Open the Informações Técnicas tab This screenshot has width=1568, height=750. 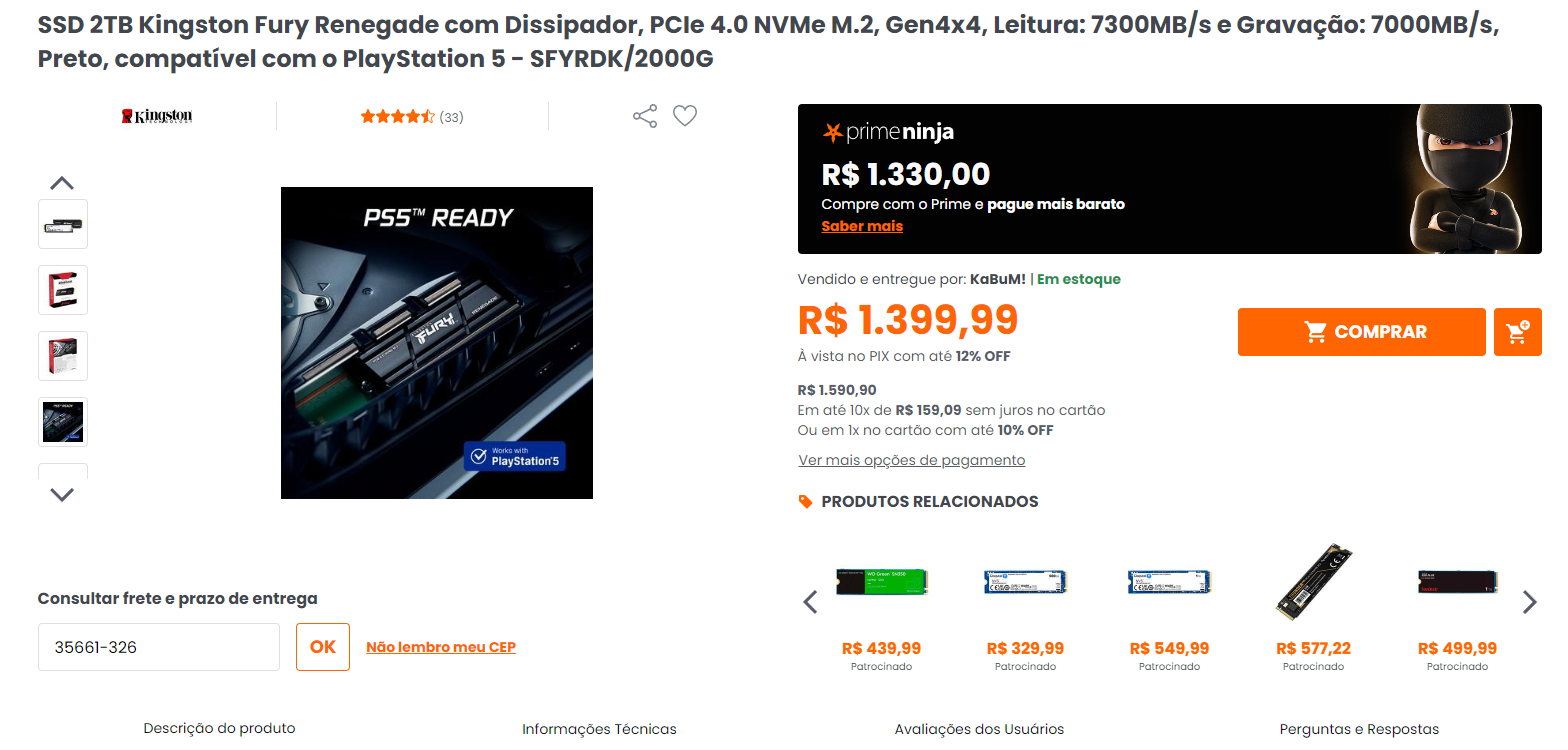point(599,729)
